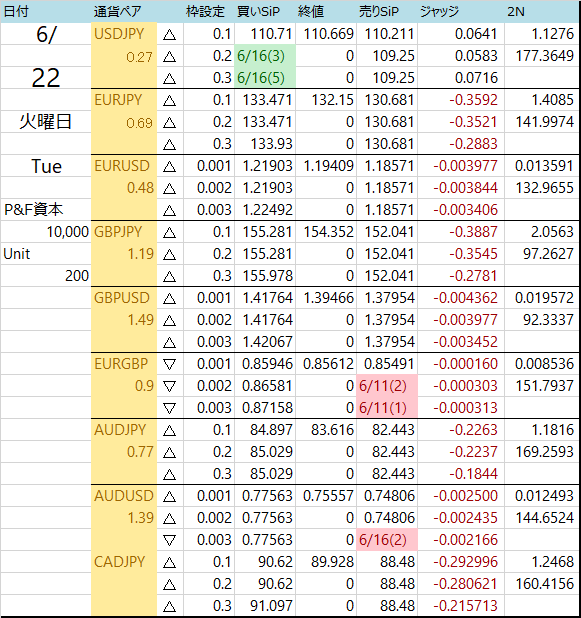
Task: Select the GBPJPY currency pair cell
Action: pyautogui.click(x=124, y=232)
